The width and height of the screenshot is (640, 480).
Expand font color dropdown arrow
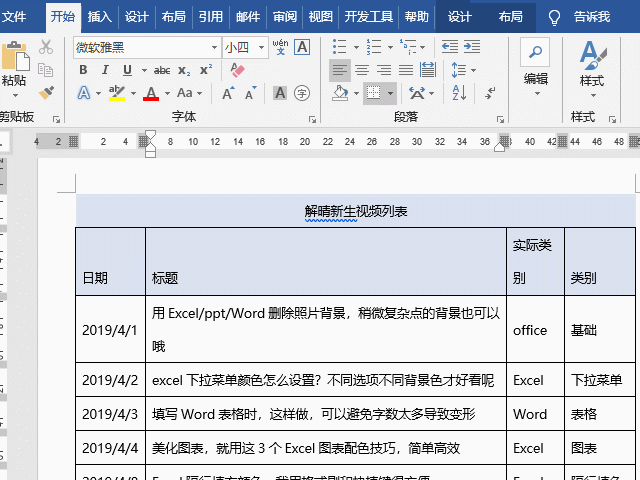pyautogui.click(x=167, y=93)
